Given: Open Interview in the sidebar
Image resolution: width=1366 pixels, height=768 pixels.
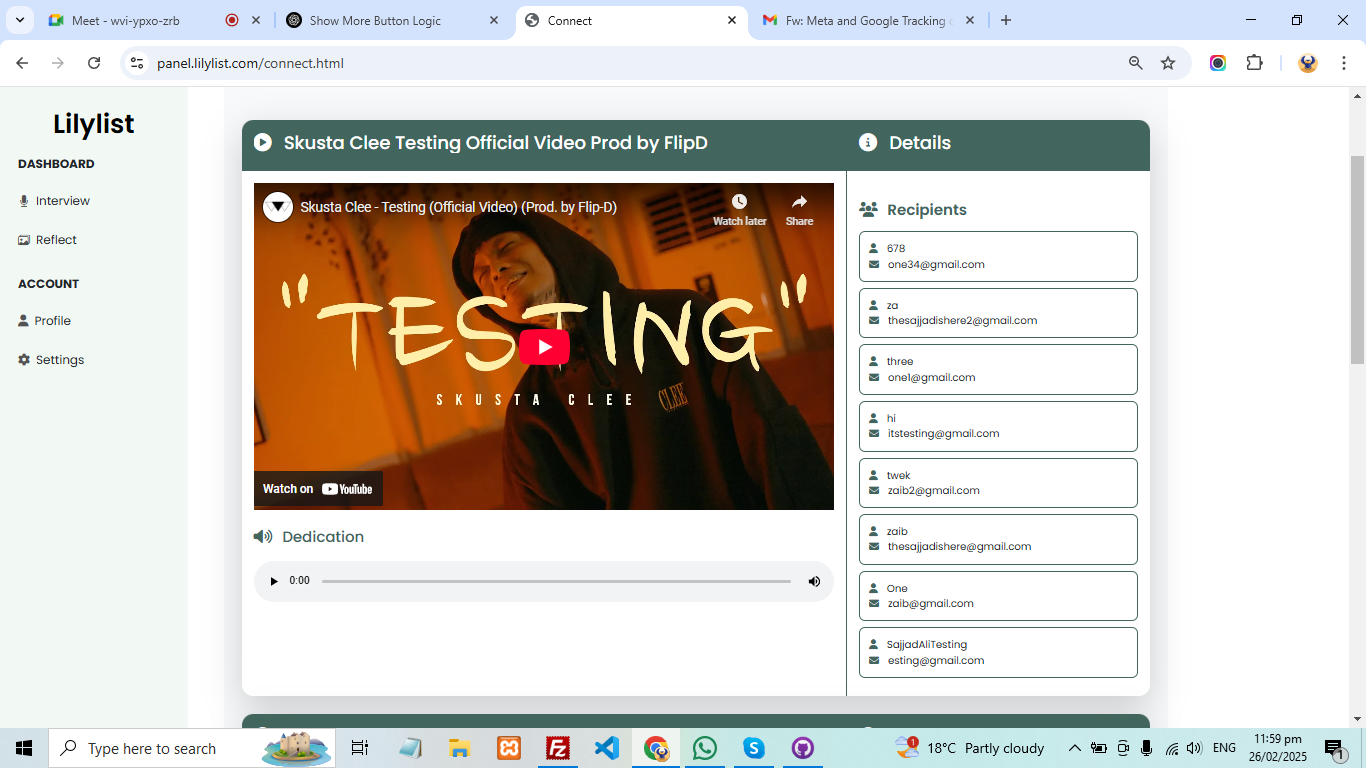Looking at the screenshot, I should (x=62, y=201).
